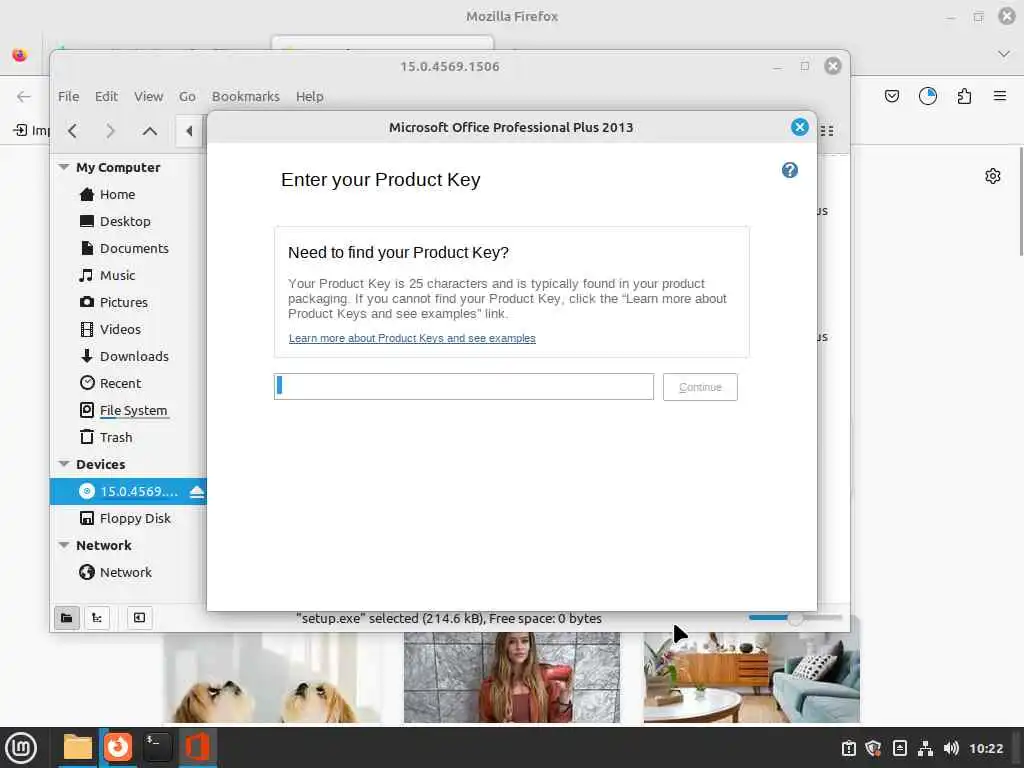Image resolution: width=1024 pixels, height=768 pixels.
Task: Open the Linux Mint start menu
Action: [21, 748]
